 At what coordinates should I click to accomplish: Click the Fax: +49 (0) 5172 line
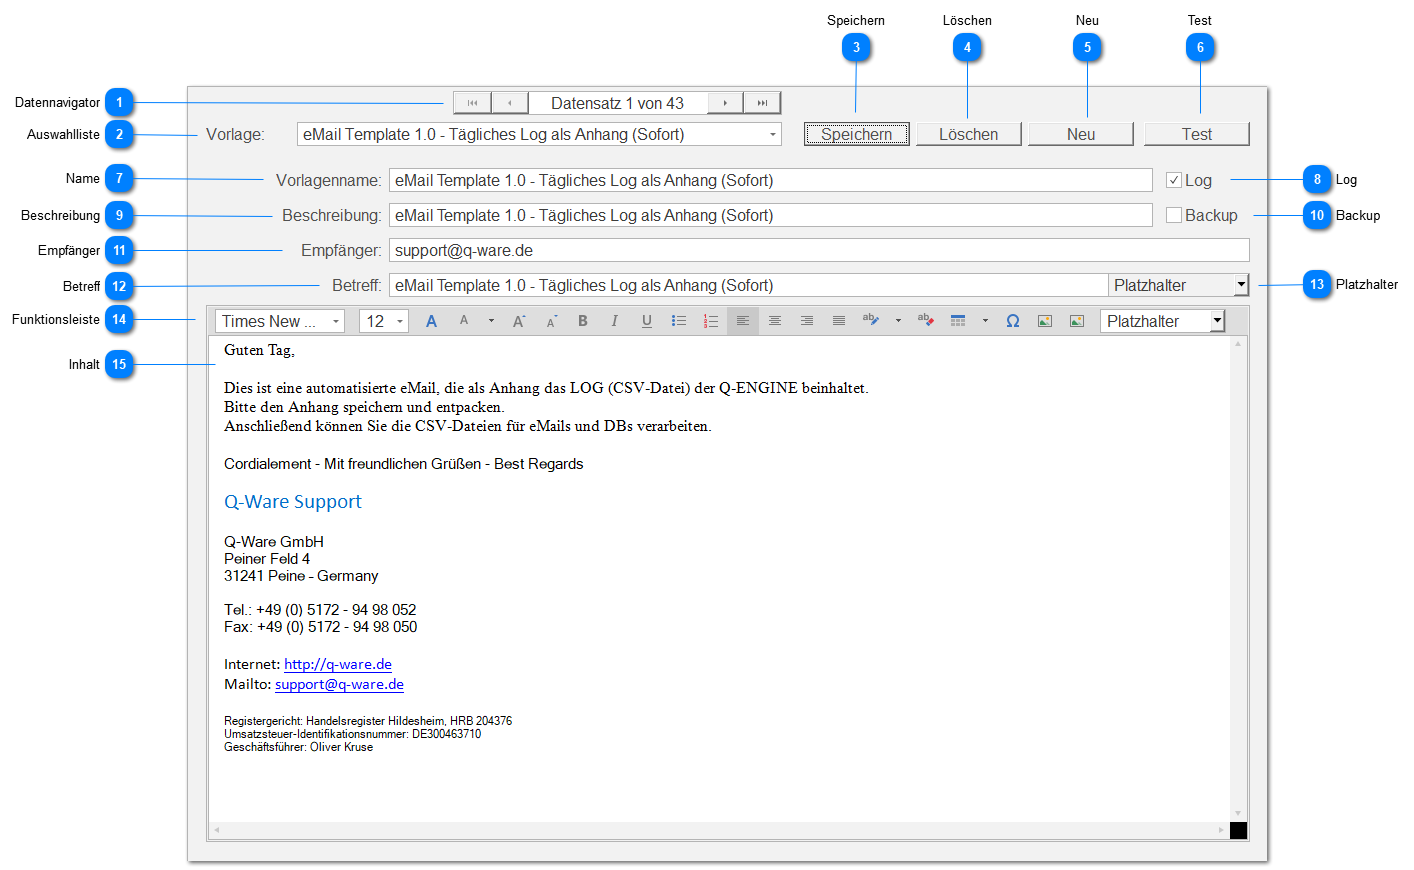click(x=321, y=627)
